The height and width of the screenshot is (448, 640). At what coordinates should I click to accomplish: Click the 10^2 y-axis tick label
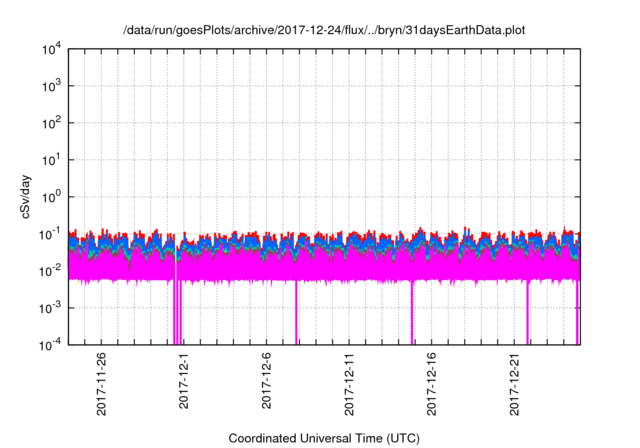[51, 124]
